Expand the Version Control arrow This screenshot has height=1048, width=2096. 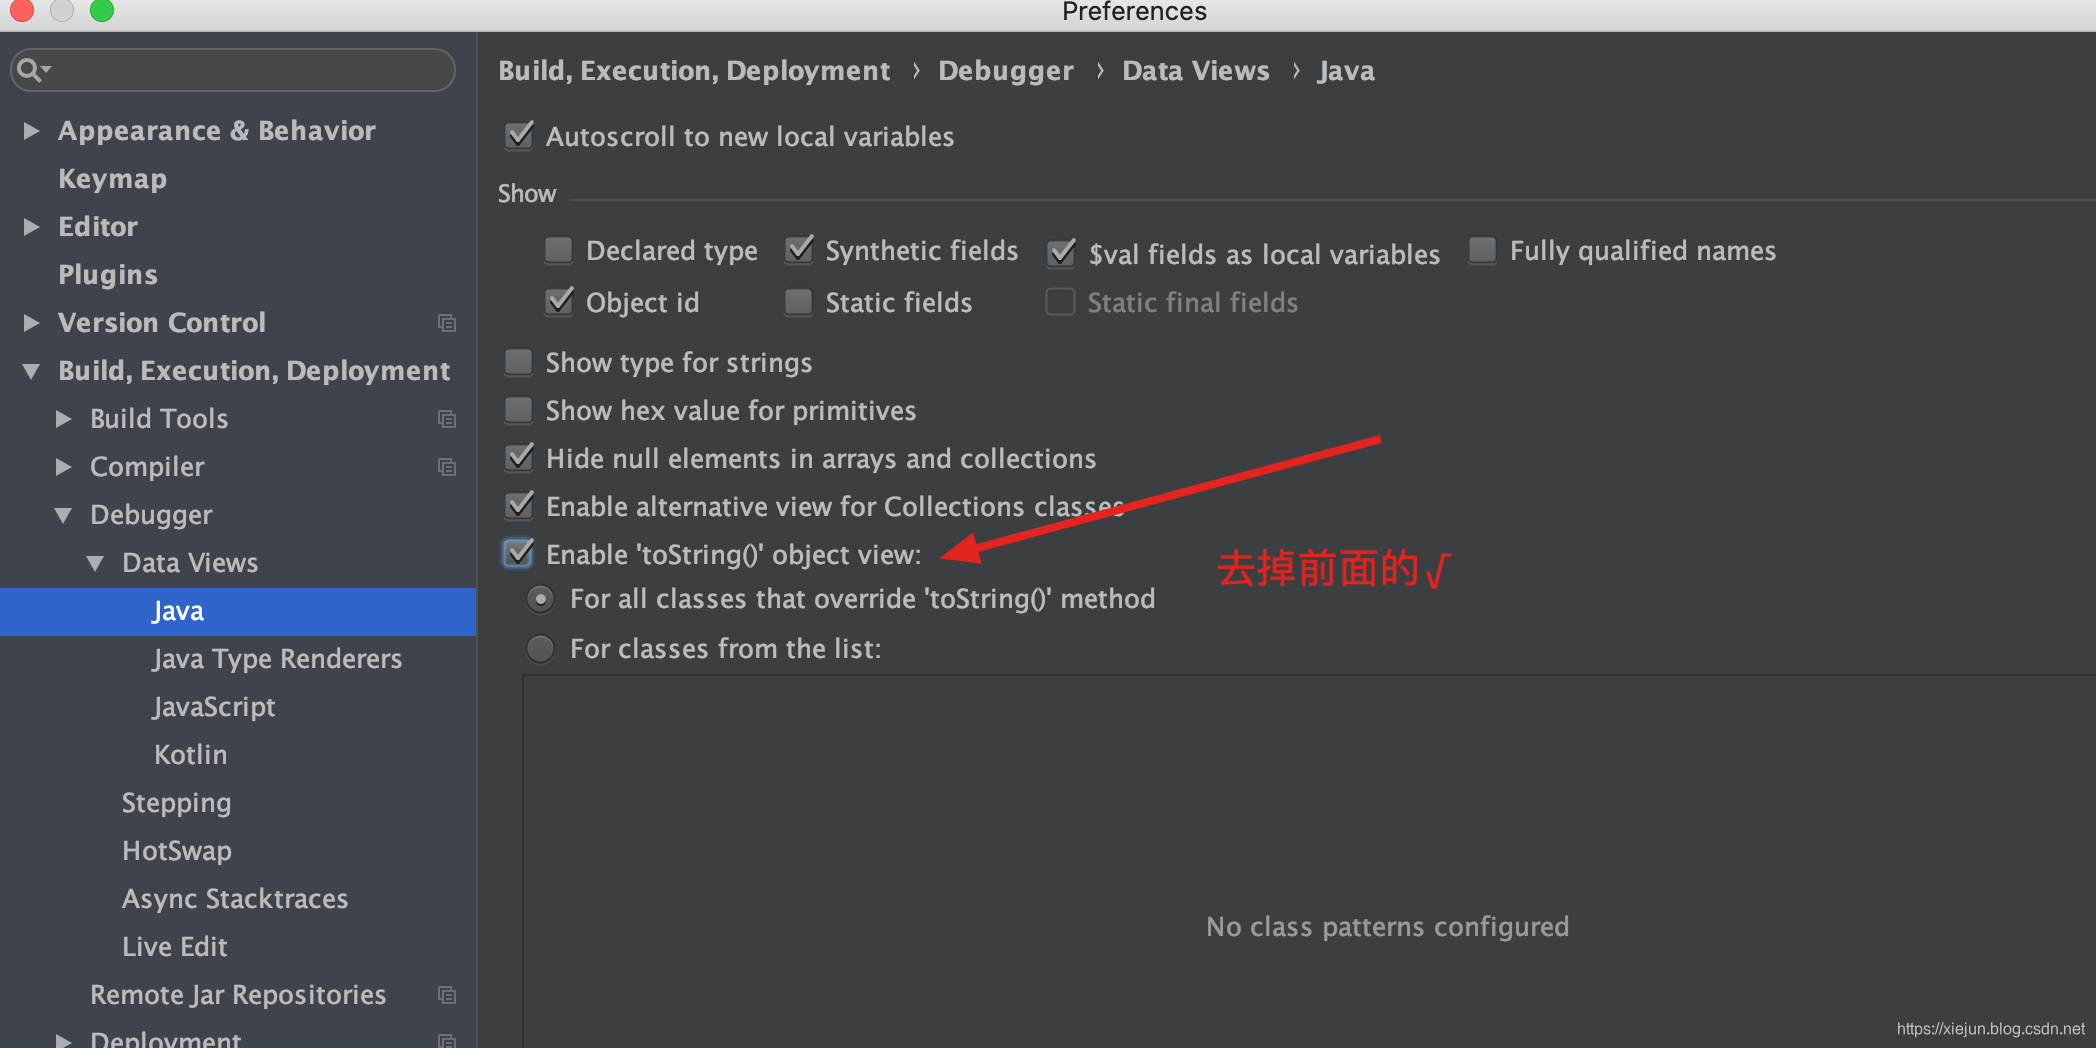tap(31, 323)
